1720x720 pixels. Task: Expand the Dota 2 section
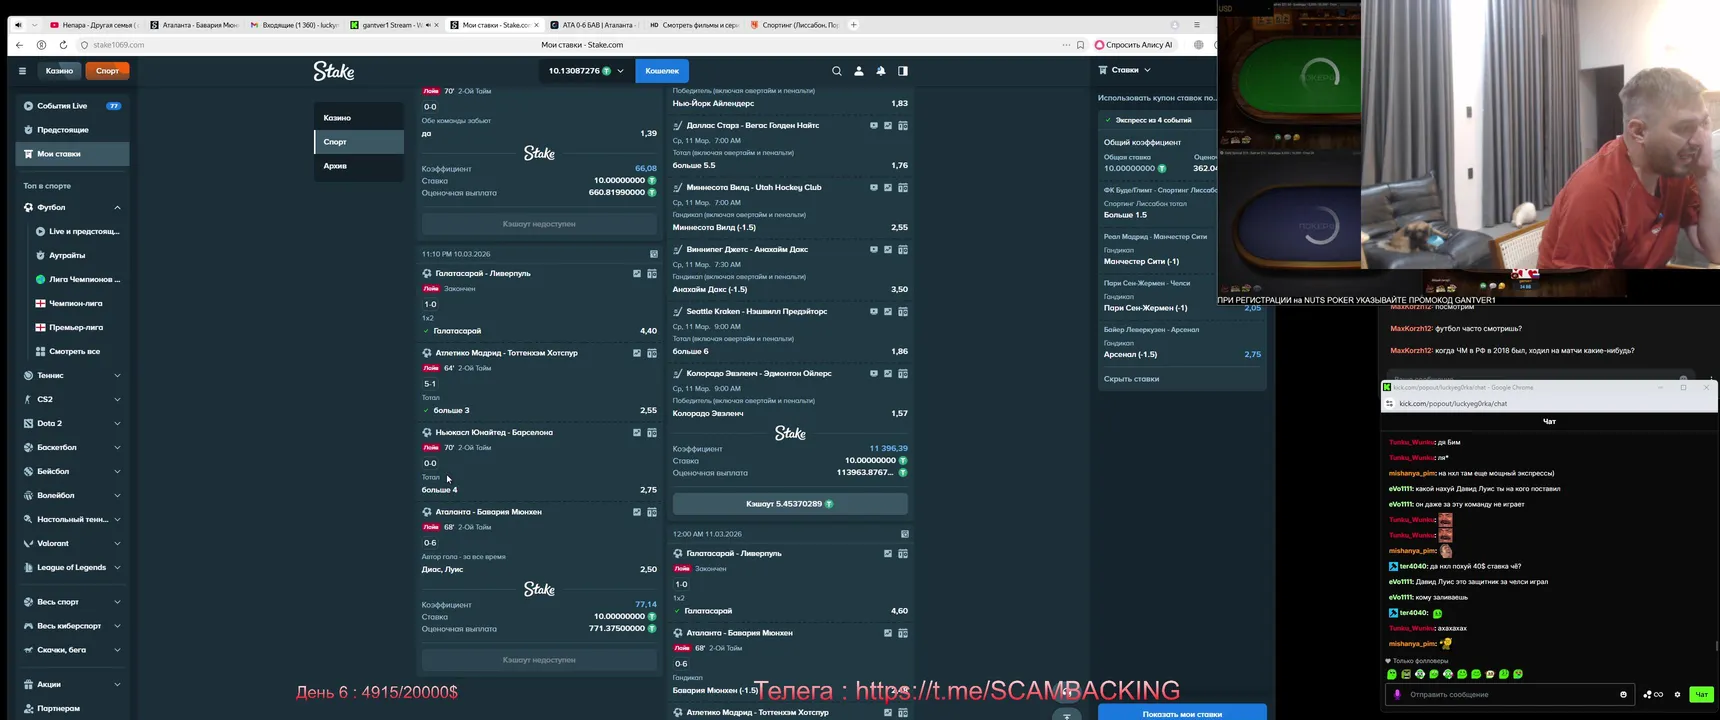(117, 424)
